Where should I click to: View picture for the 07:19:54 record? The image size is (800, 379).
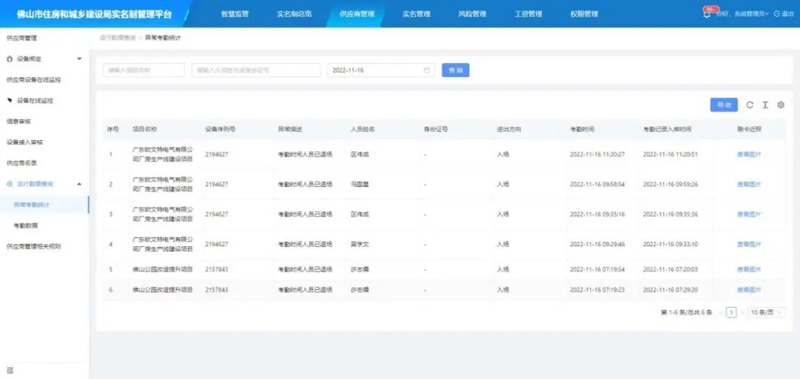pyautogui.click(x=749, y=269)
